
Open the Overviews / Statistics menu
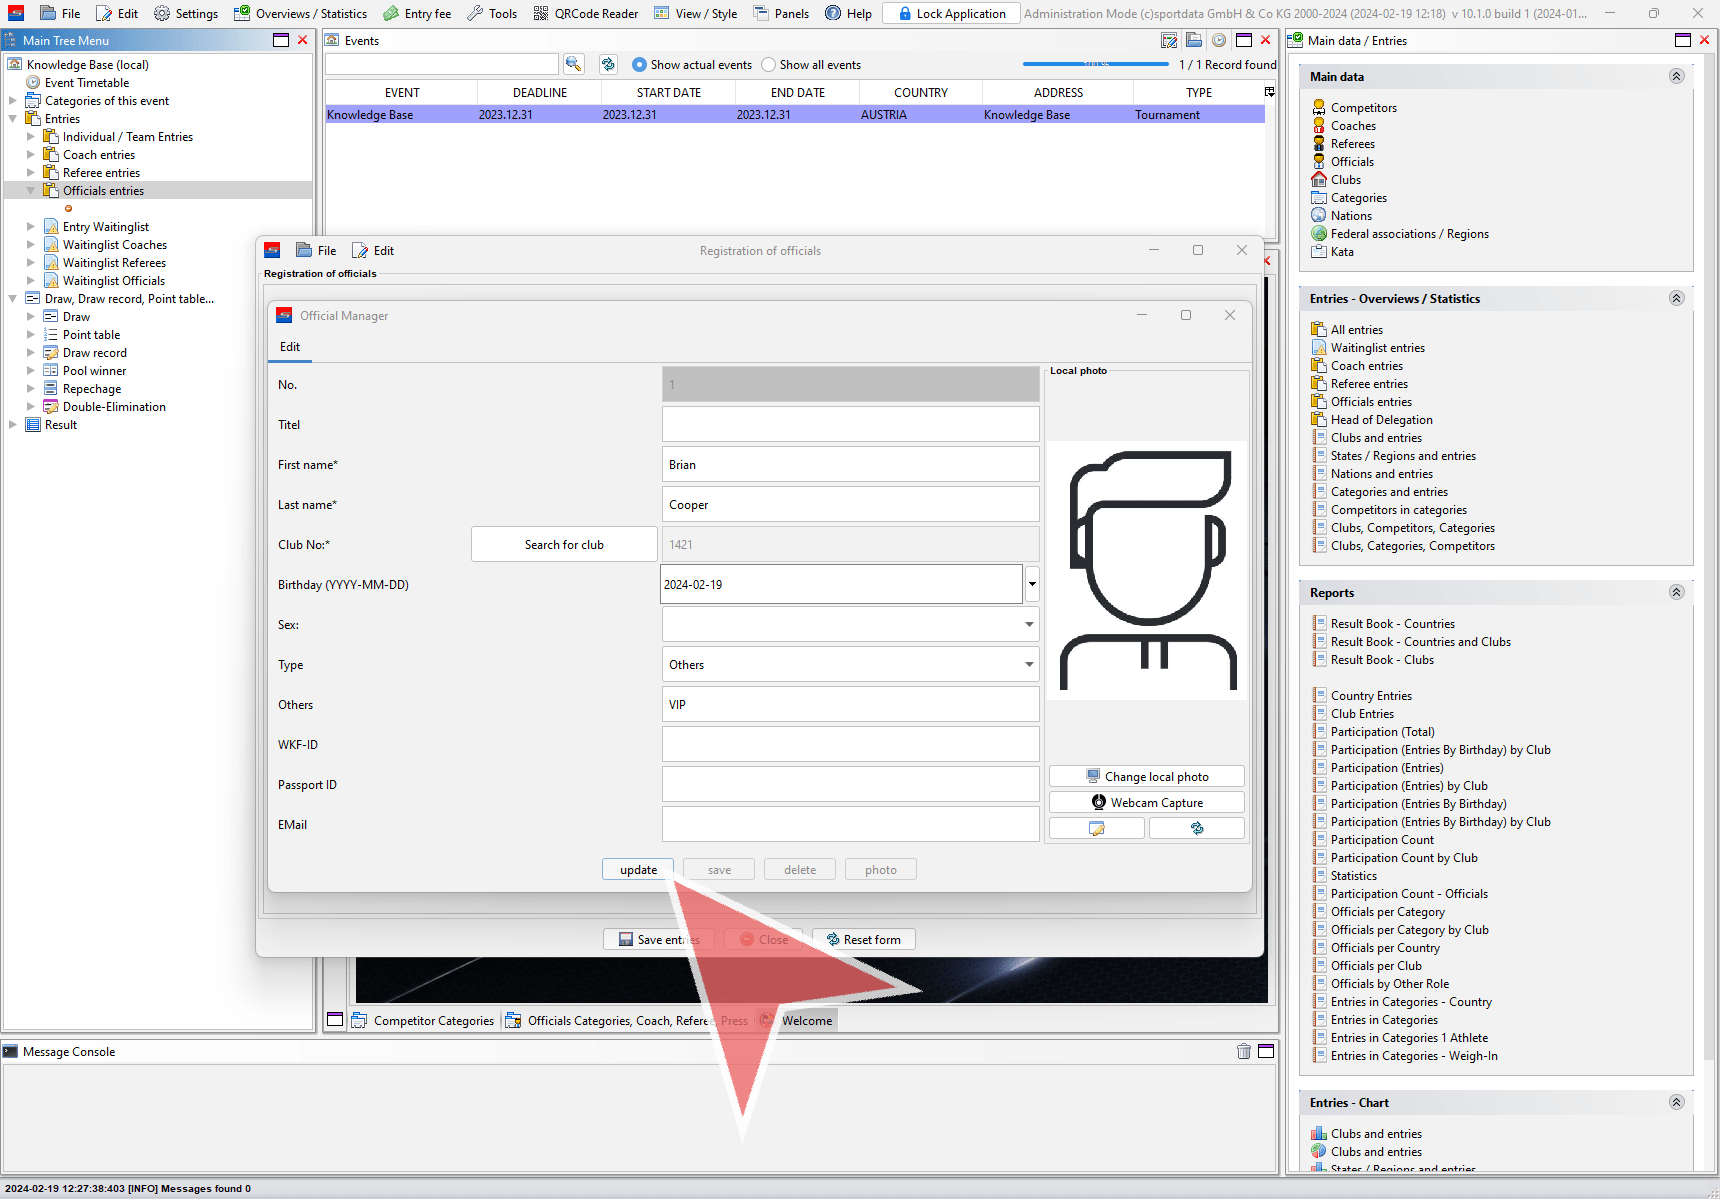(301, 13)
